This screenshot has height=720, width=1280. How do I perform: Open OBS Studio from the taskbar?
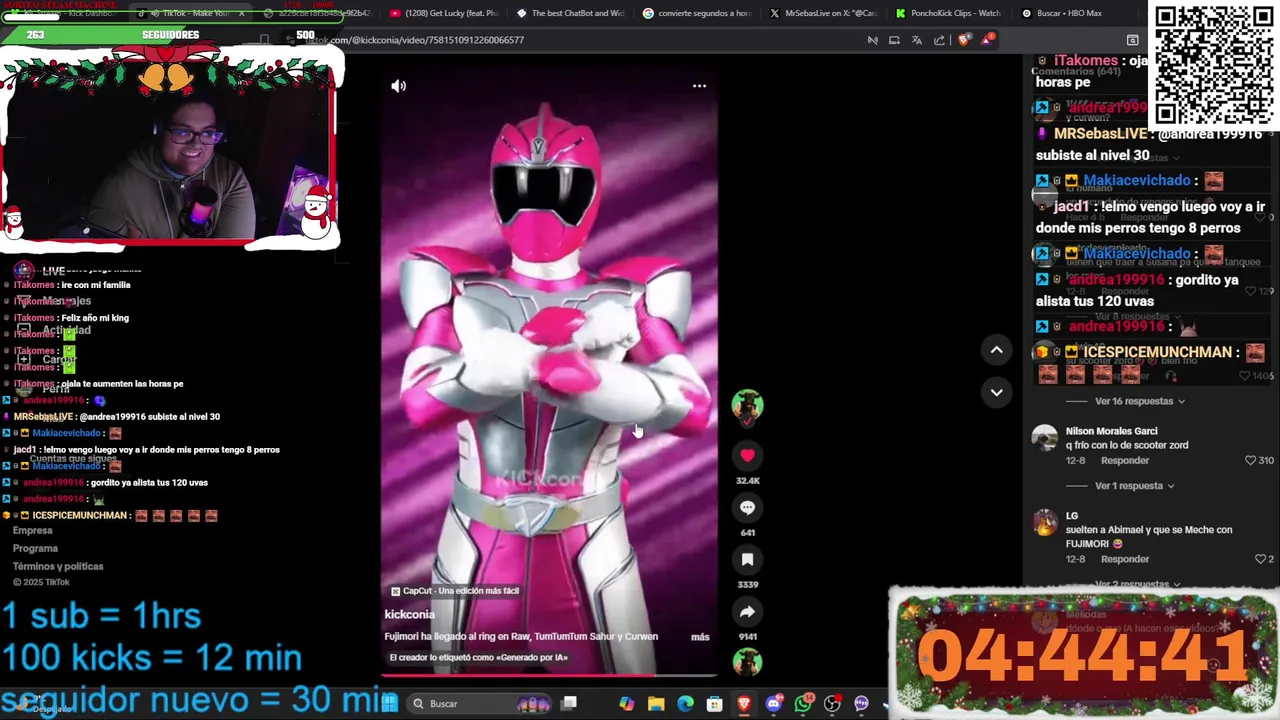832,704
